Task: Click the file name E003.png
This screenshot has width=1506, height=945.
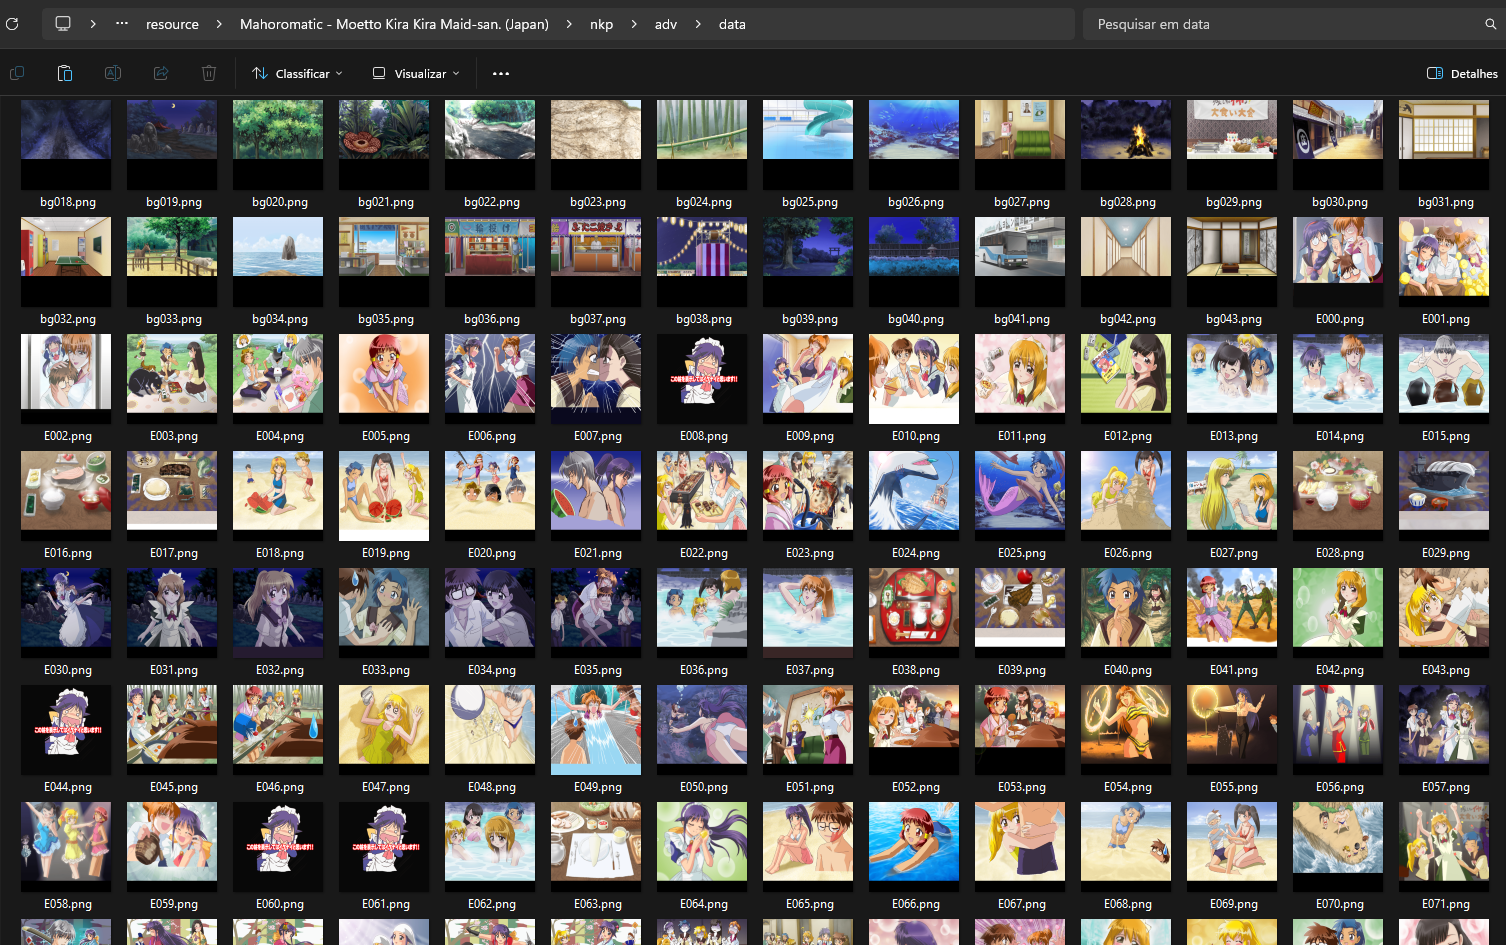Action: 174,436
